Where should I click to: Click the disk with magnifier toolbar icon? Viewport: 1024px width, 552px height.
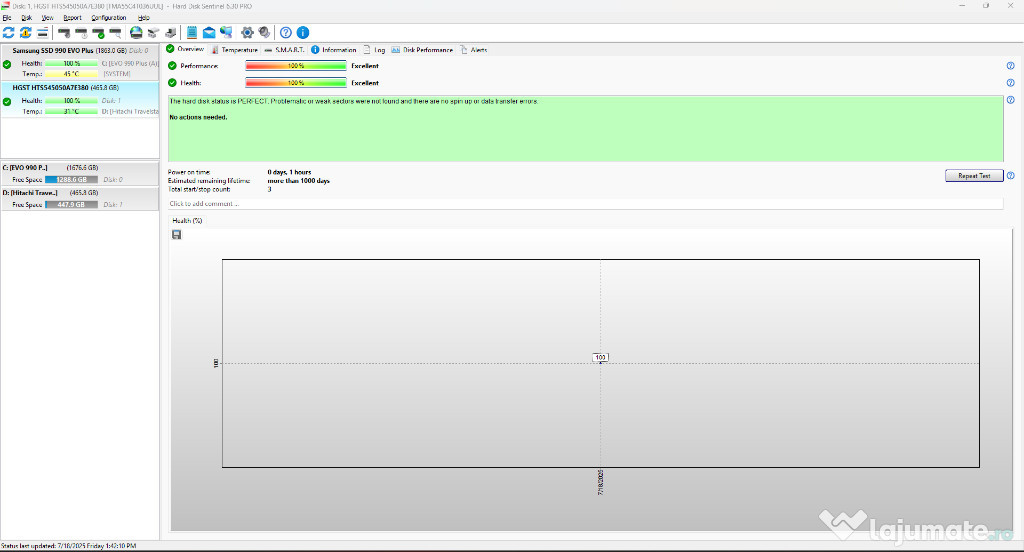pyautogui.click(x=115, y=33)
